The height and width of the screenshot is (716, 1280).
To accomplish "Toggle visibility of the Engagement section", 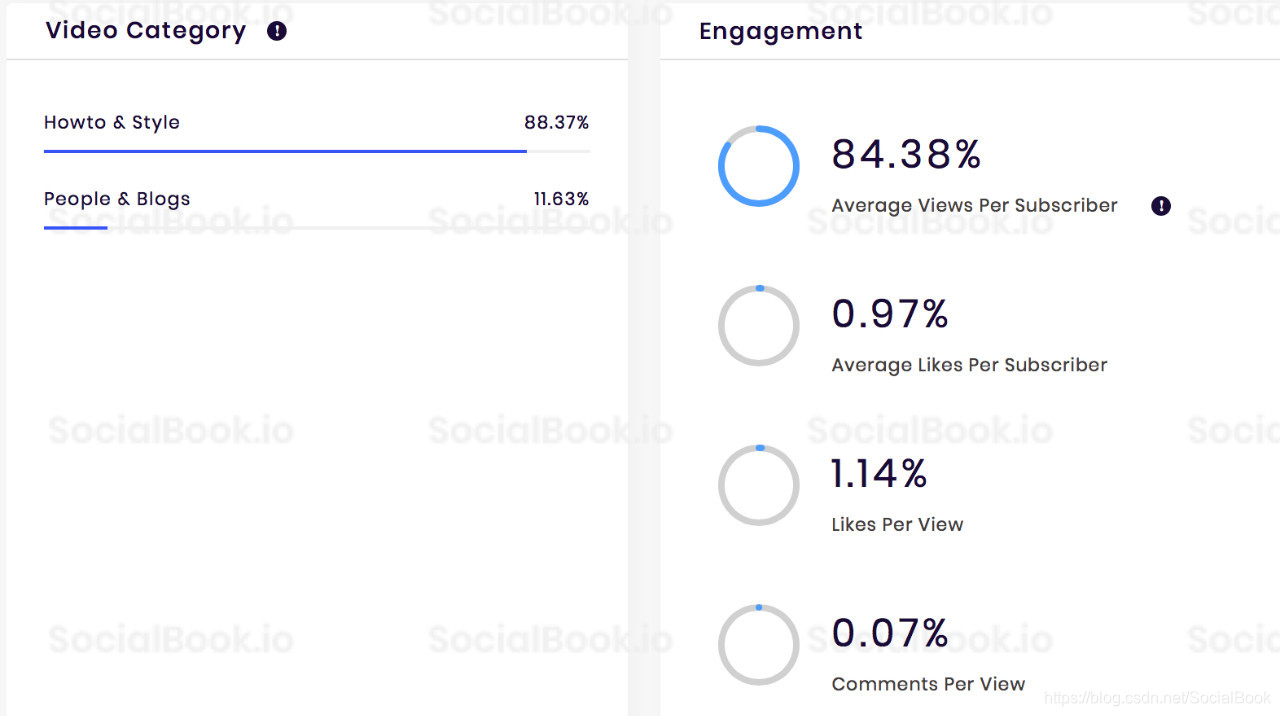I will tap(781, 31).
